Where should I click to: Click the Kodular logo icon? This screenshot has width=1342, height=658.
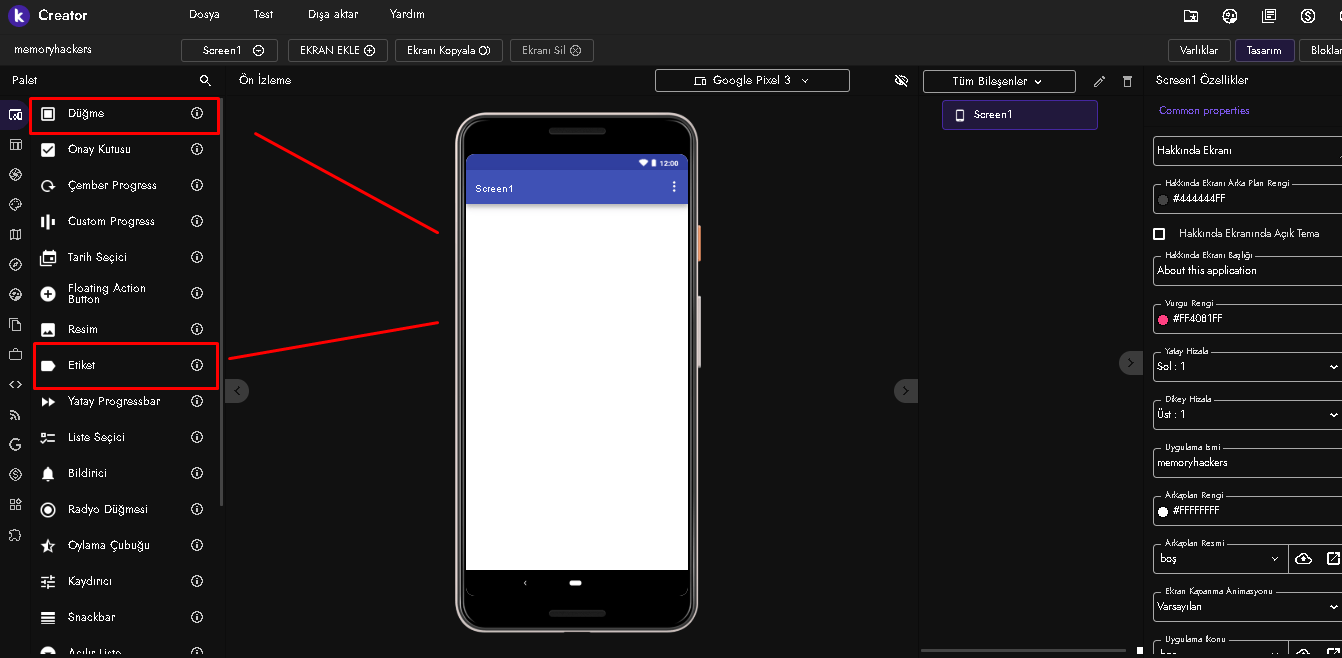coord(18,15)
